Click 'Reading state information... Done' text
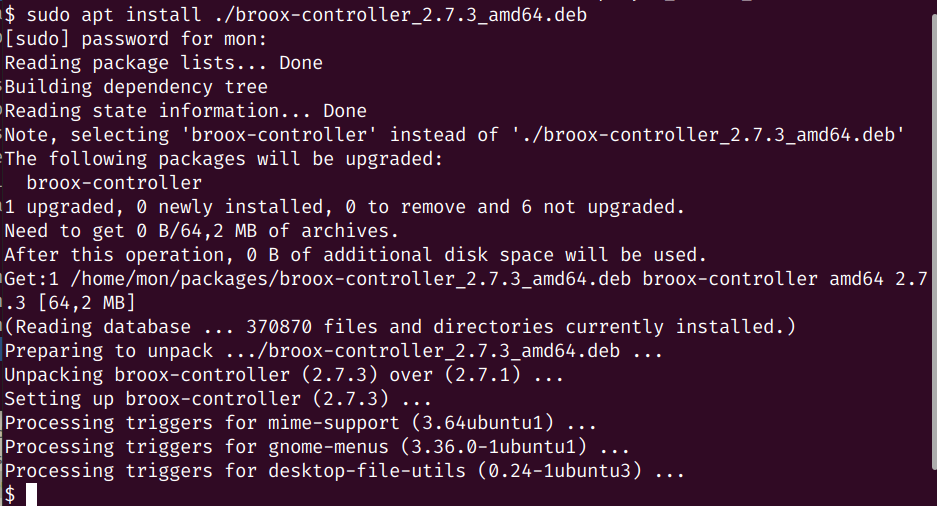937x506 pixels. tap(185, 111)
